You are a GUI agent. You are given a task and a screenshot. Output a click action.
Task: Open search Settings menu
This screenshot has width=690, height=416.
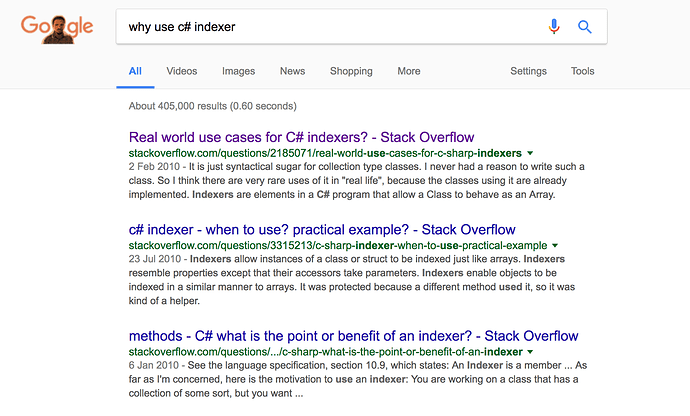click(x=528, y=71)
